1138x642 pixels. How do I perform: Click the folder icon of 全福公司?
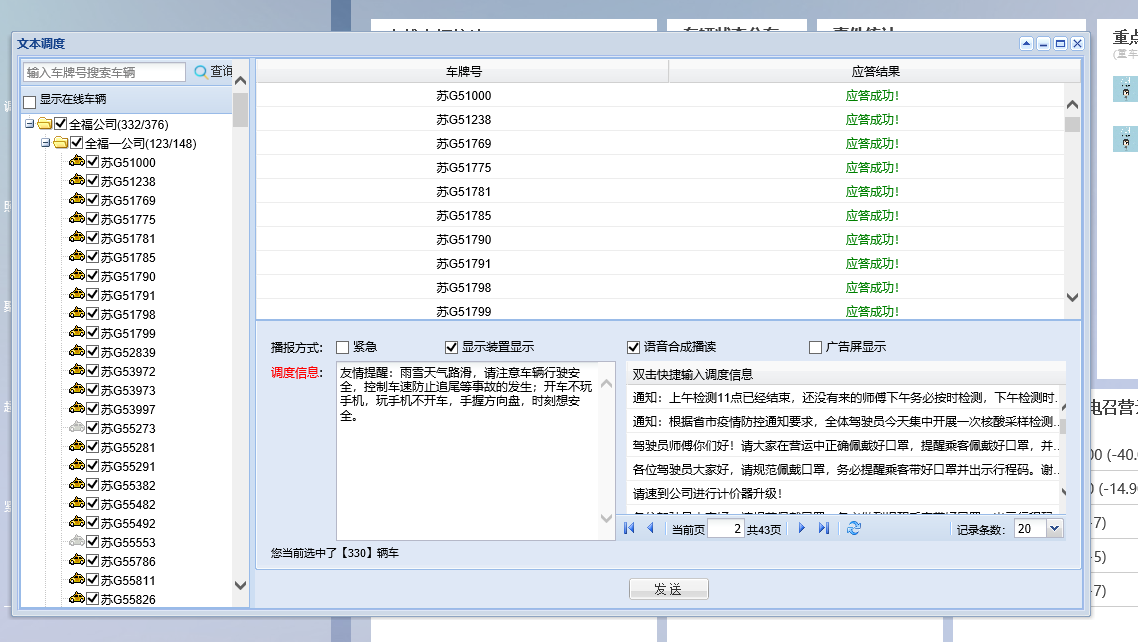[x=44, y=124]
